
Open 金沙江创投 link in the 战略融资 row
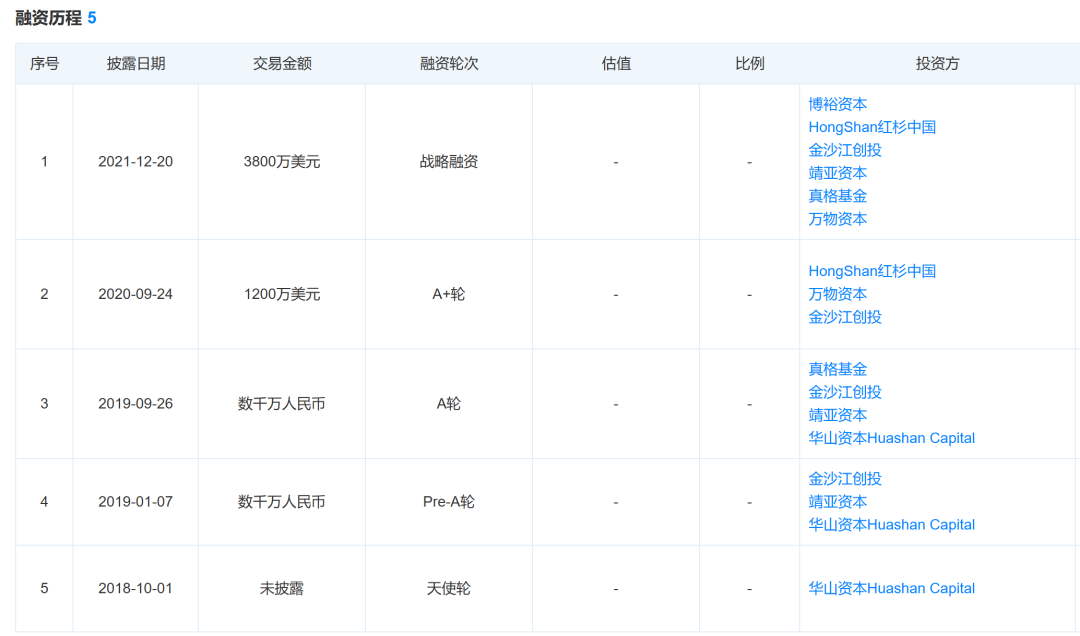pos(844,150)
